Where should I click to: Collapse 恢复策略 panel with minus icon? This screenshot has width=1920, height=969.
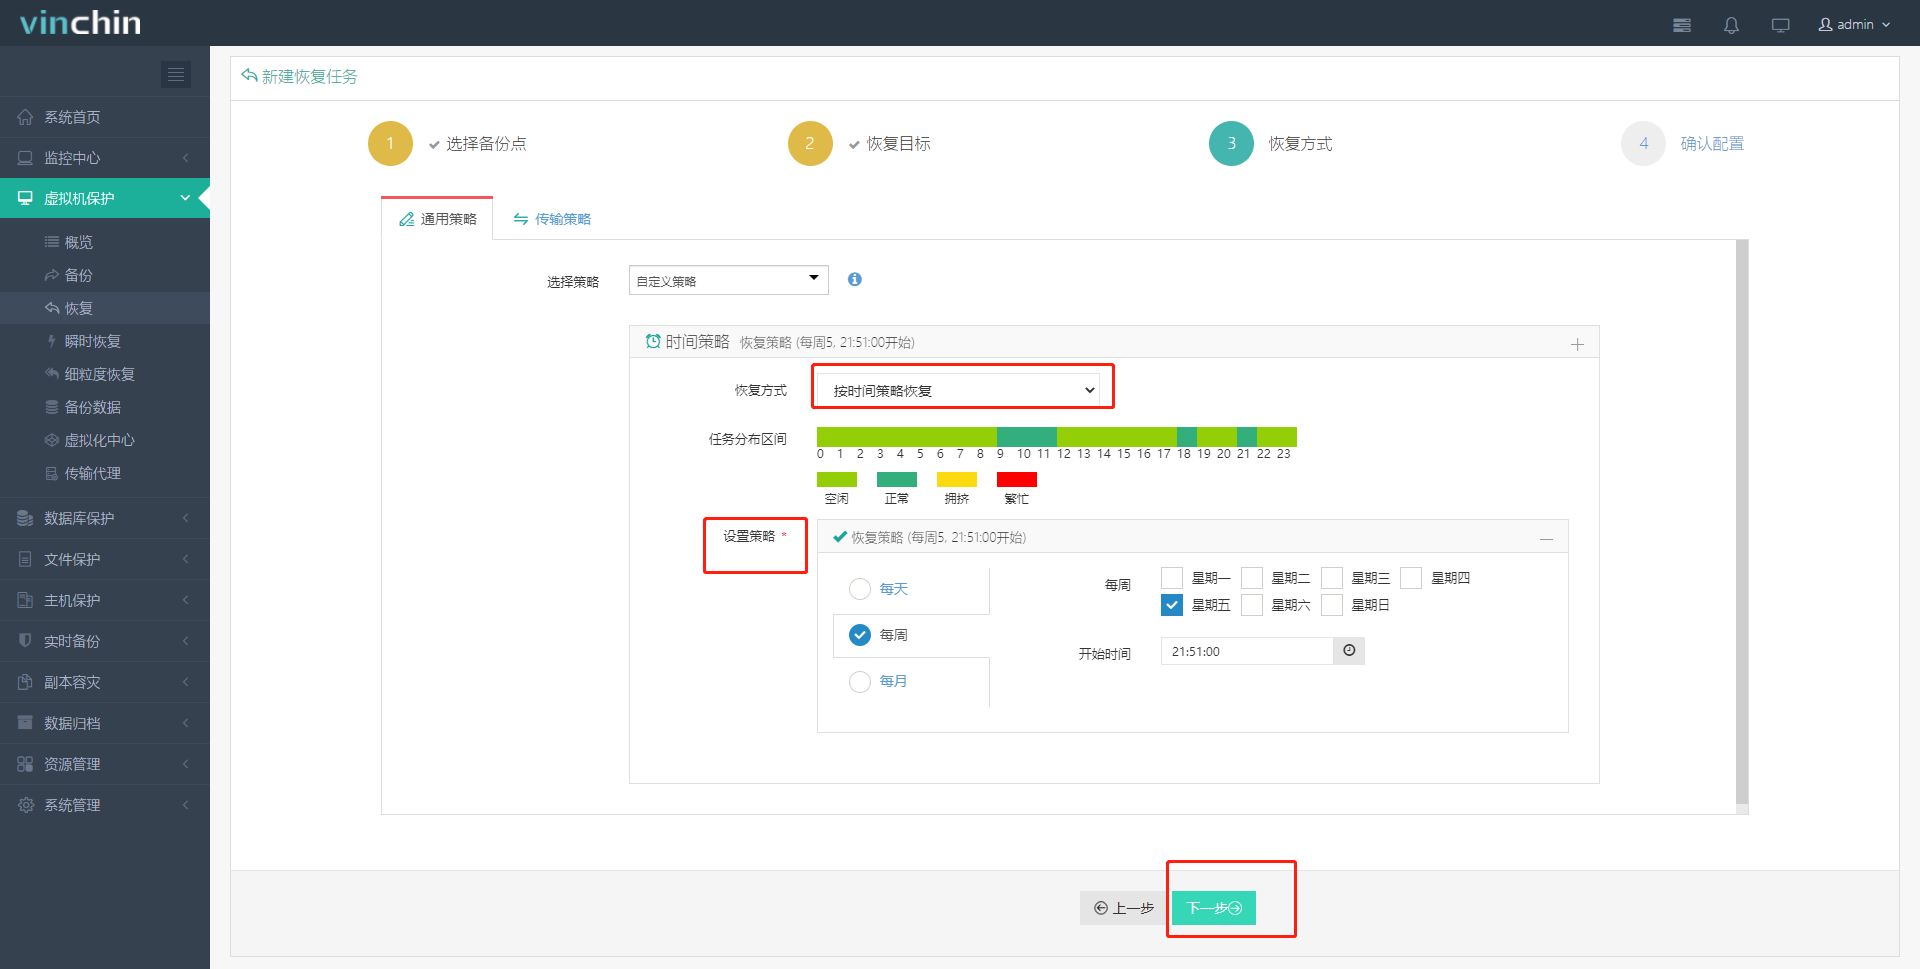point(1547,539)
